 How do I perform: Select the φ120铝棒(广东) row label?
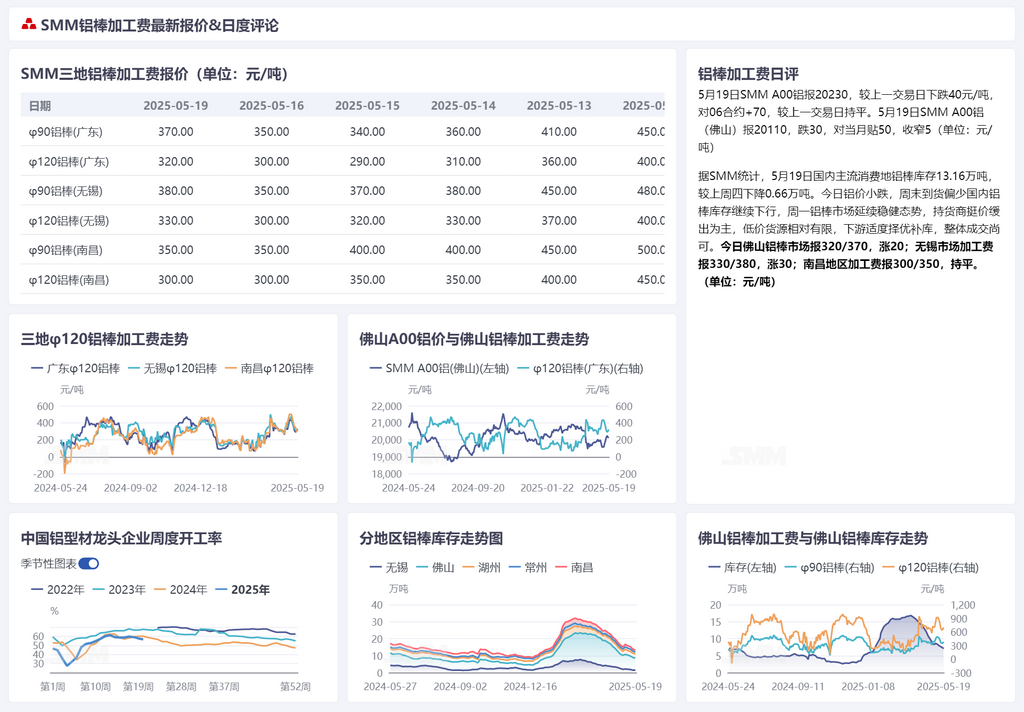69,162
